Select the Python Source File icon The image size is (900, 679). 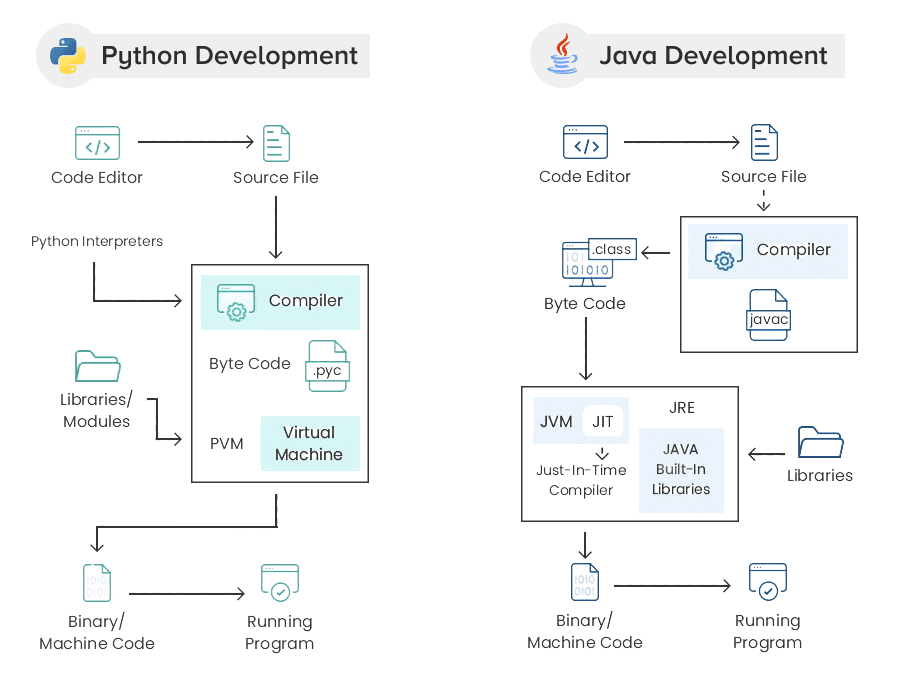pos(276,143)
